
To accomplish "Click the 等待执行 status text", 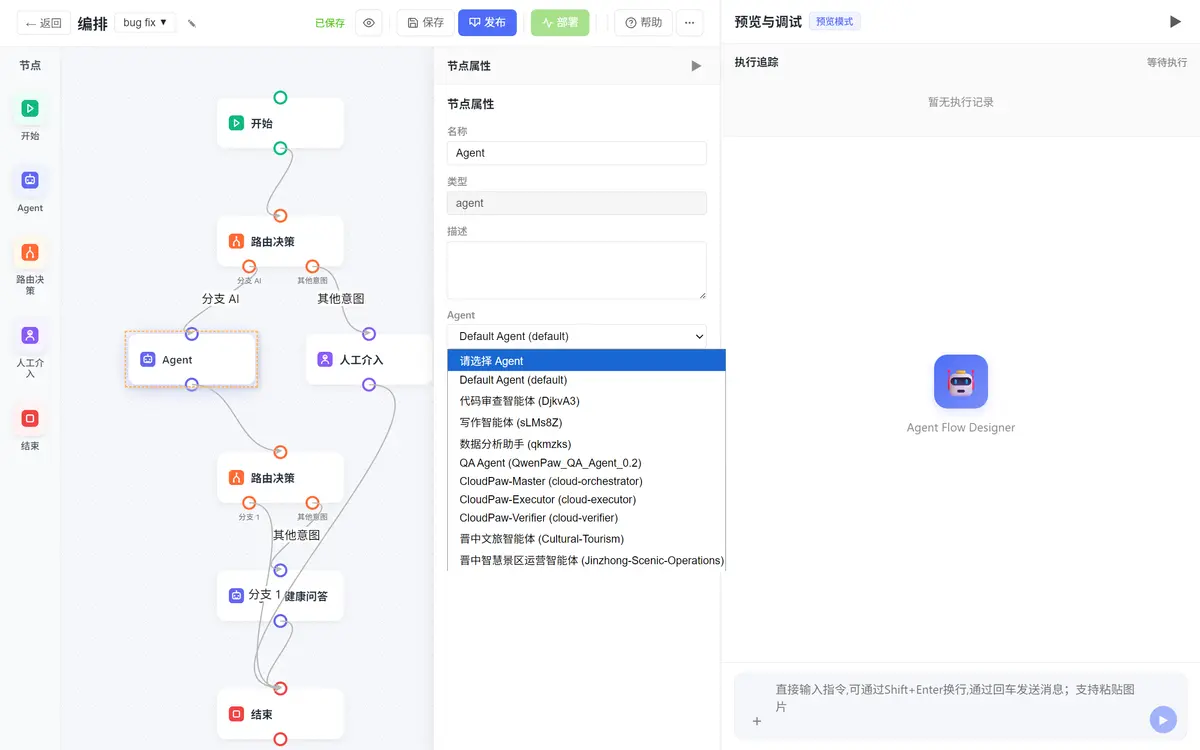I will pyautogui.click(x=1167, y=62).
